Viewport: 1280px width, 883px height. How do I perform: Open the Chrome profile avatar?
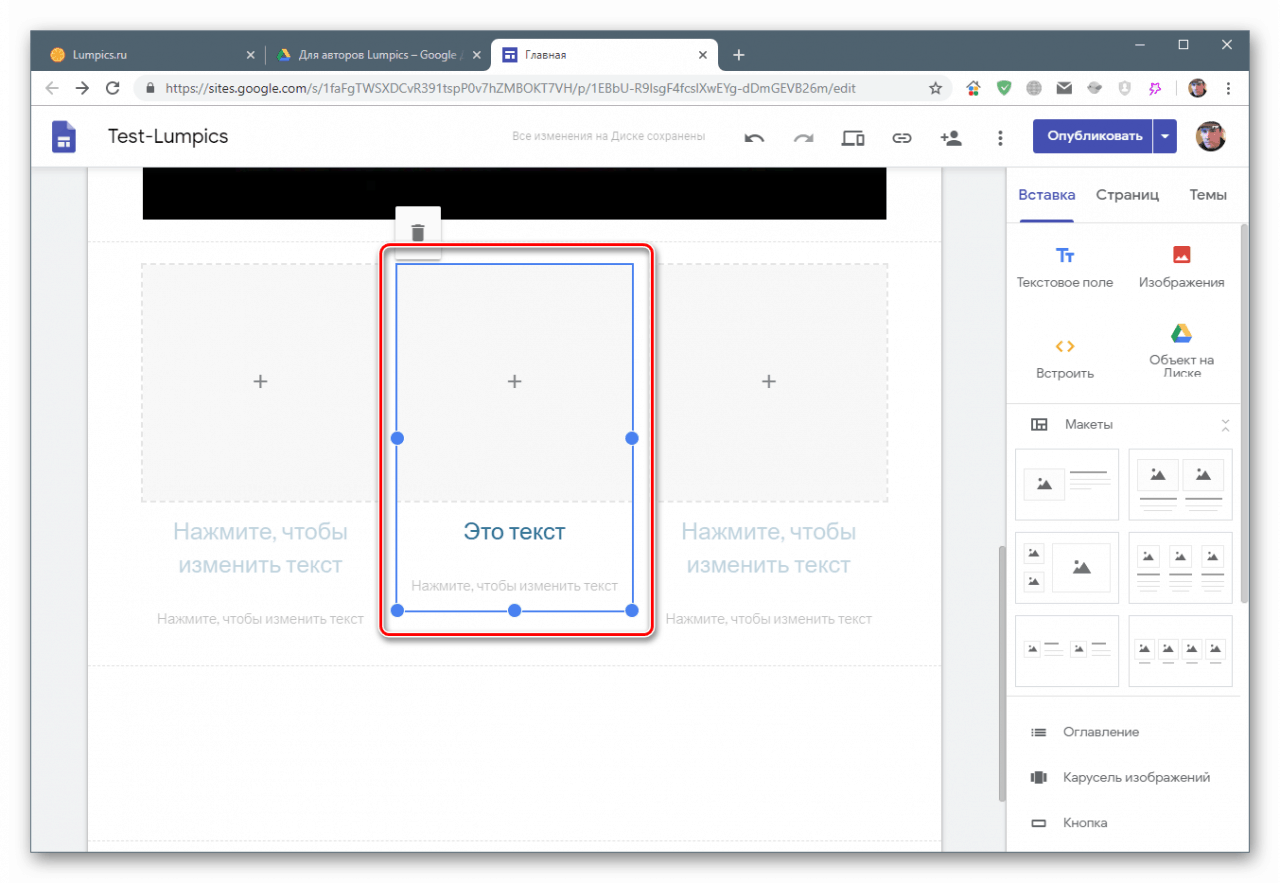[x=1198, y=88]
